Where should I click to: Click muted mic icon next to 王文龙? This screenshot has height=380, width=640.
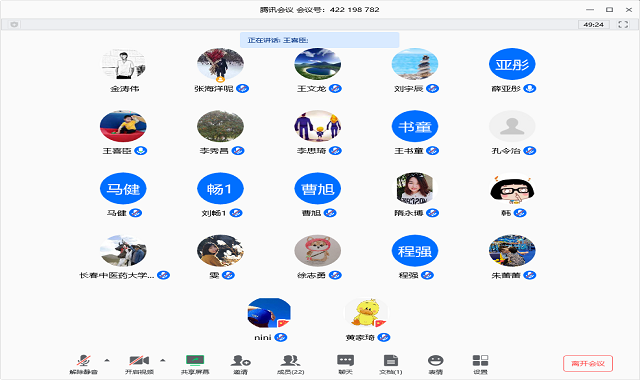(x=336, y=89)
